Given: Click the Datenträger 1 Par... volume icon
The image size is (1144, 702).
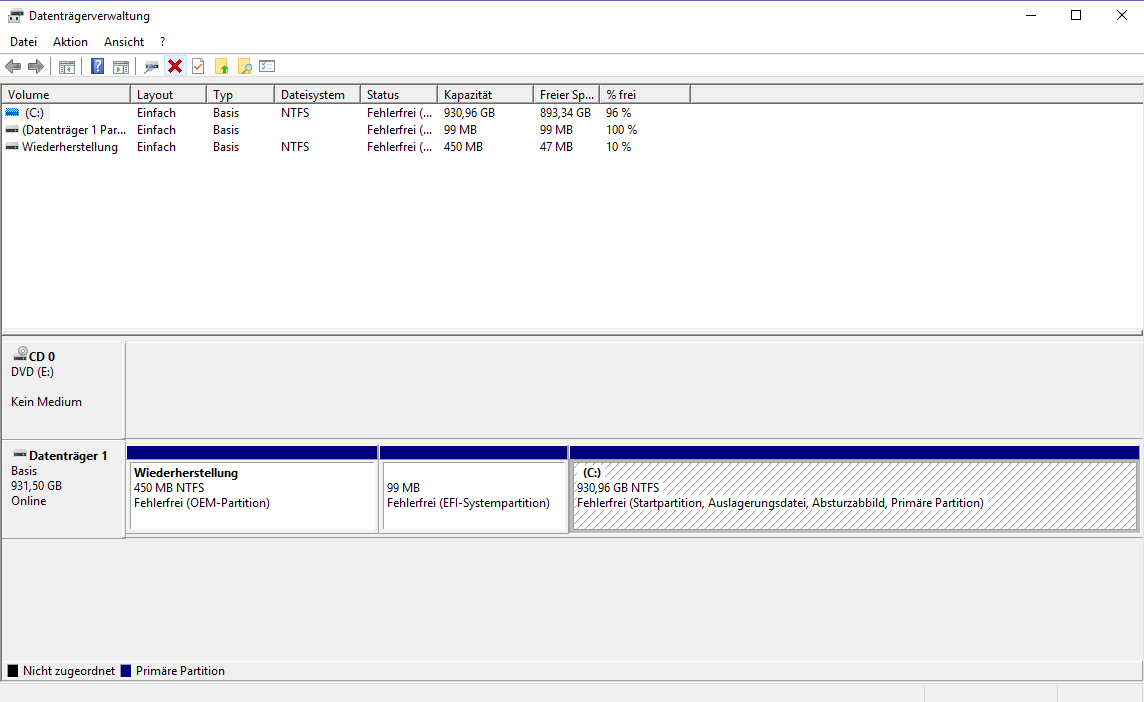Looking at the screenshot, I should pyautogui.click(x=12, y=129).
